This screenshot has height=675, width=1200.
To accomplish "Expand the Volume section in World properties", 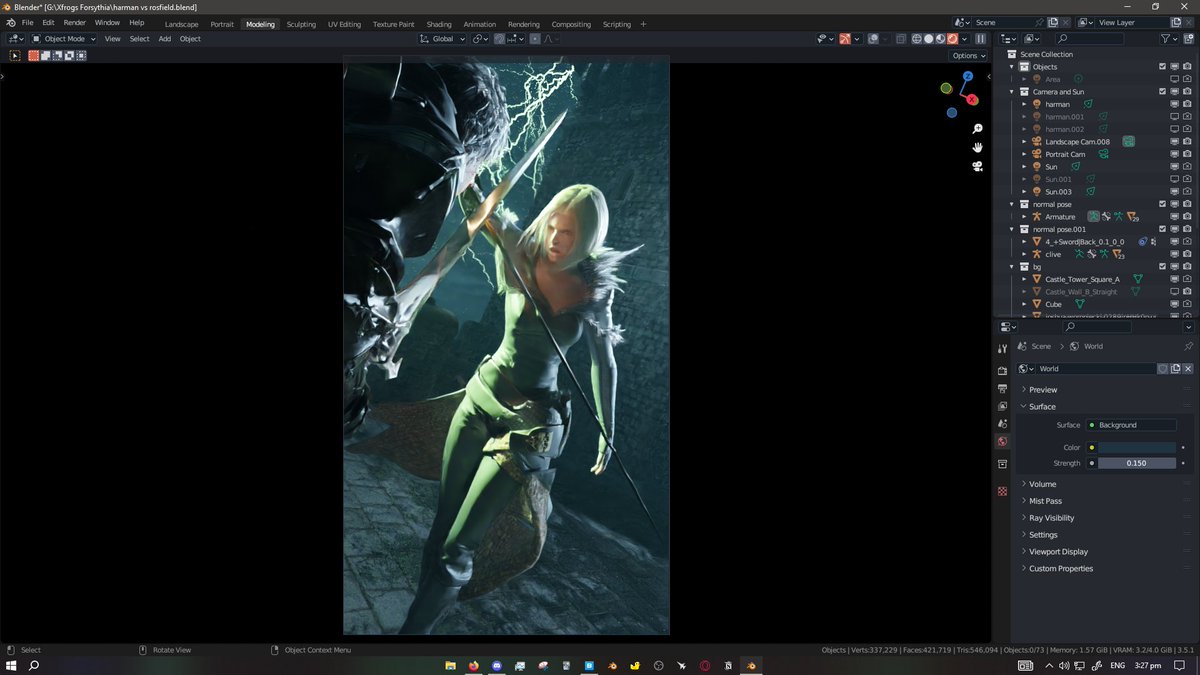I will point(1042,484).
